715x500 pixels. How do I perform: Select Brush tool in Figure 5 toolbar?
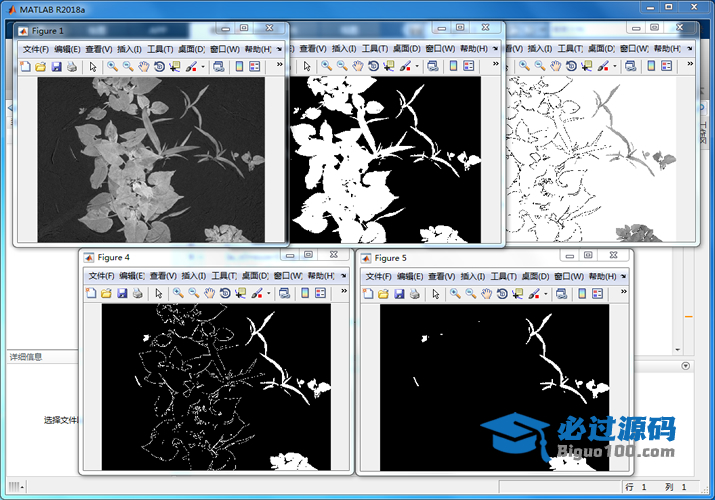534,294
